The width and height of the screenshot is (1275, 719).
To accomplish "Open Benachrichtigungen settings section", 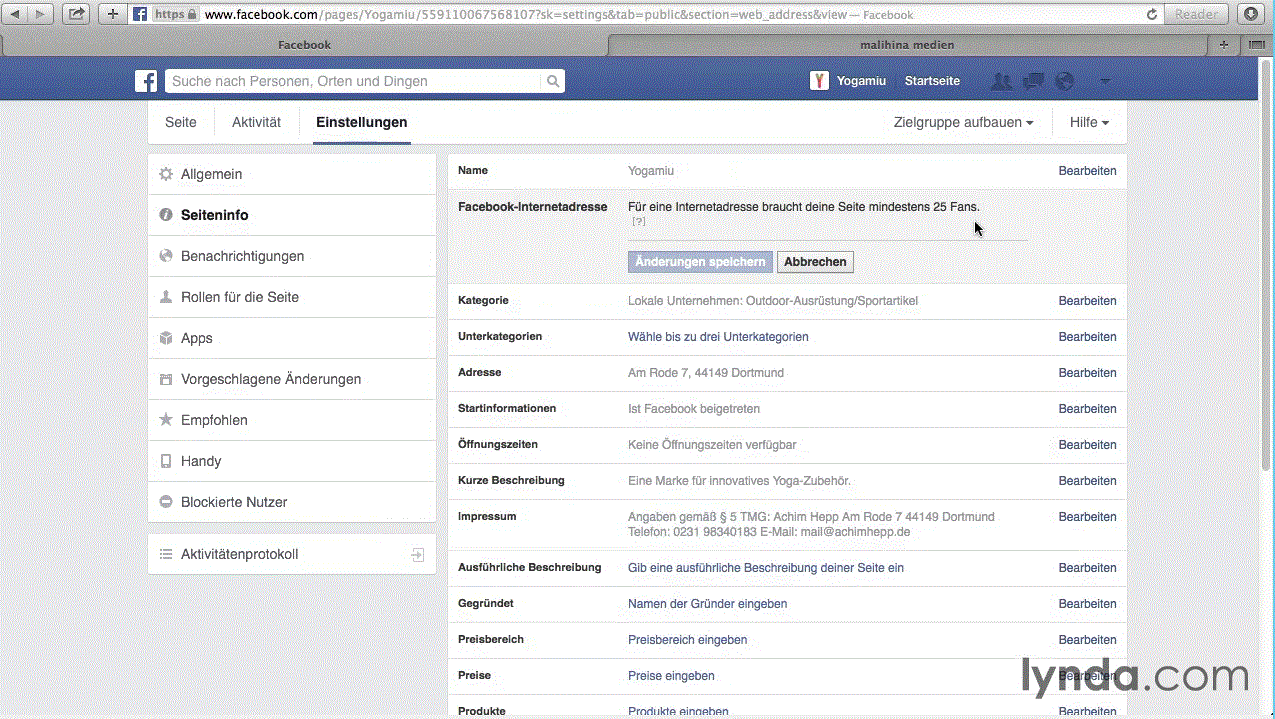I will 292,256.
